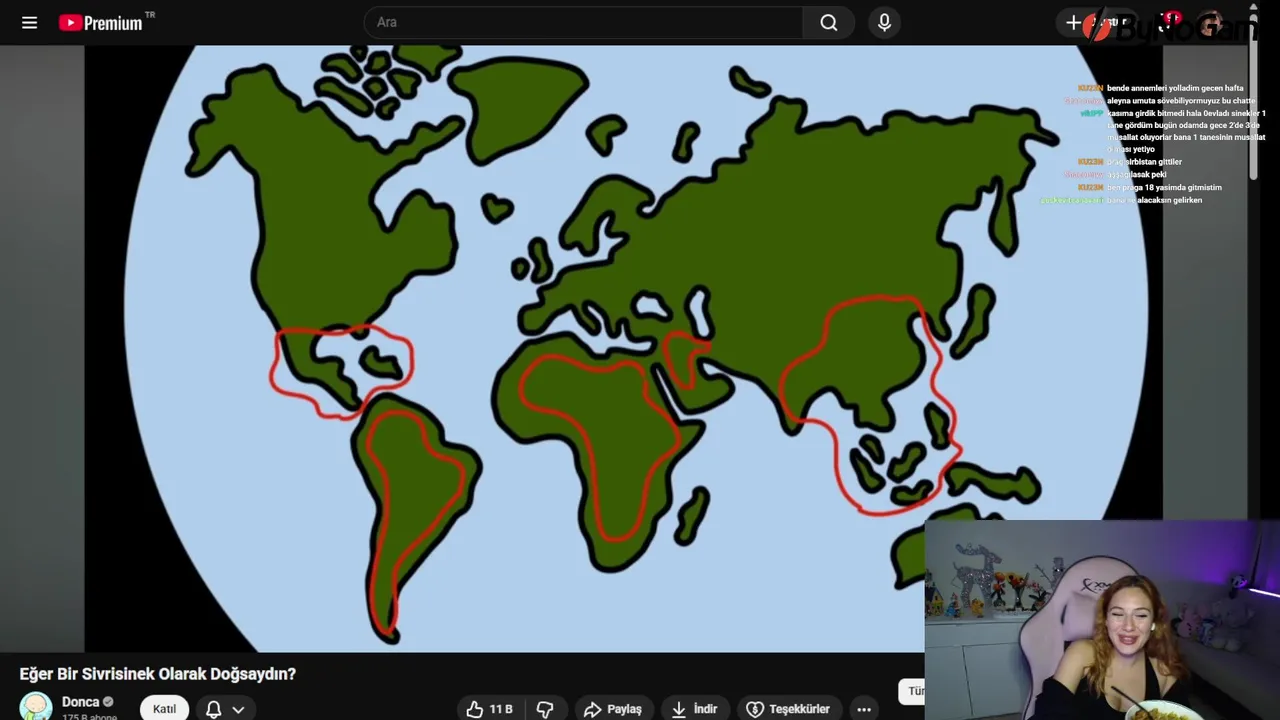Click the verified badge beside Donca
Screen dimensions: 1280x720
[108, 702]
